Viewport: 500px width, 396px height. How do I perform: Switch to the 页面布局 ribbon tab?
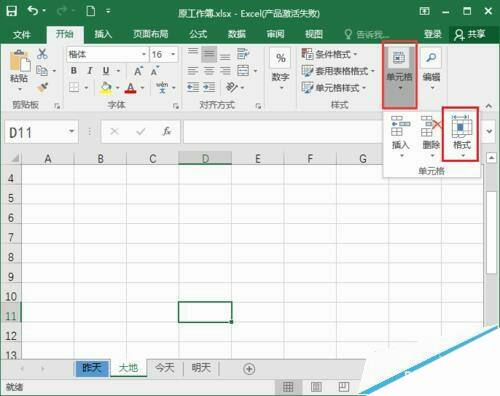[x=151, y=34]
